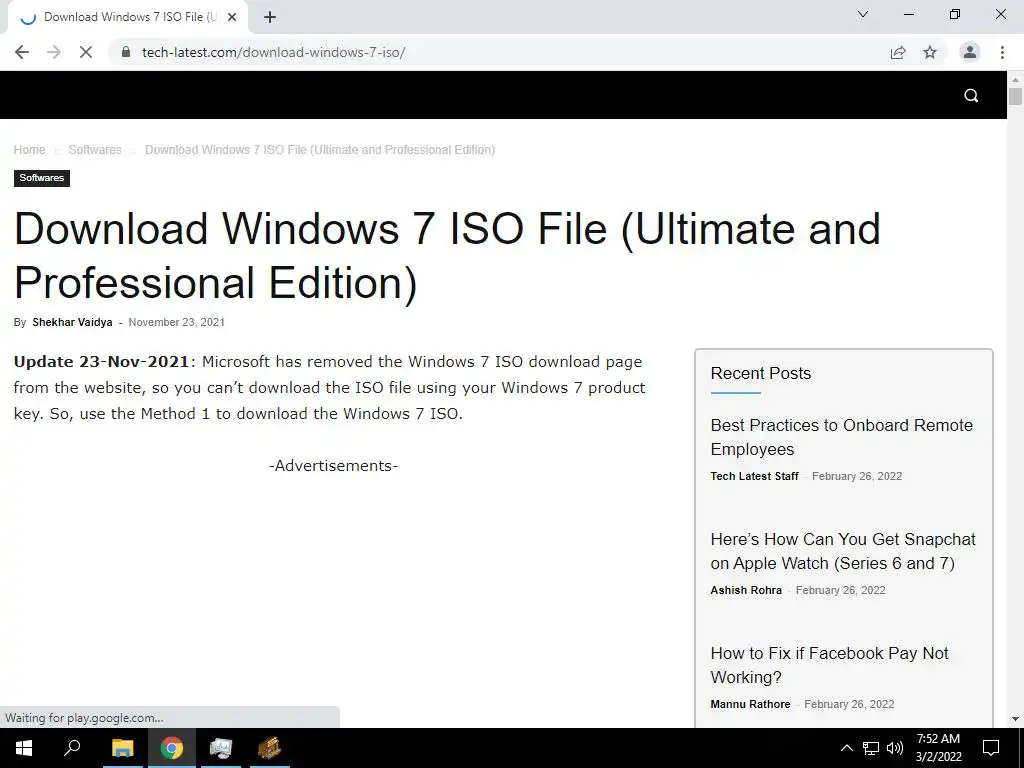The width and height of the screenshot is (1024, 768).
Task: Open volume control tray icon
Action: [895, 748]
